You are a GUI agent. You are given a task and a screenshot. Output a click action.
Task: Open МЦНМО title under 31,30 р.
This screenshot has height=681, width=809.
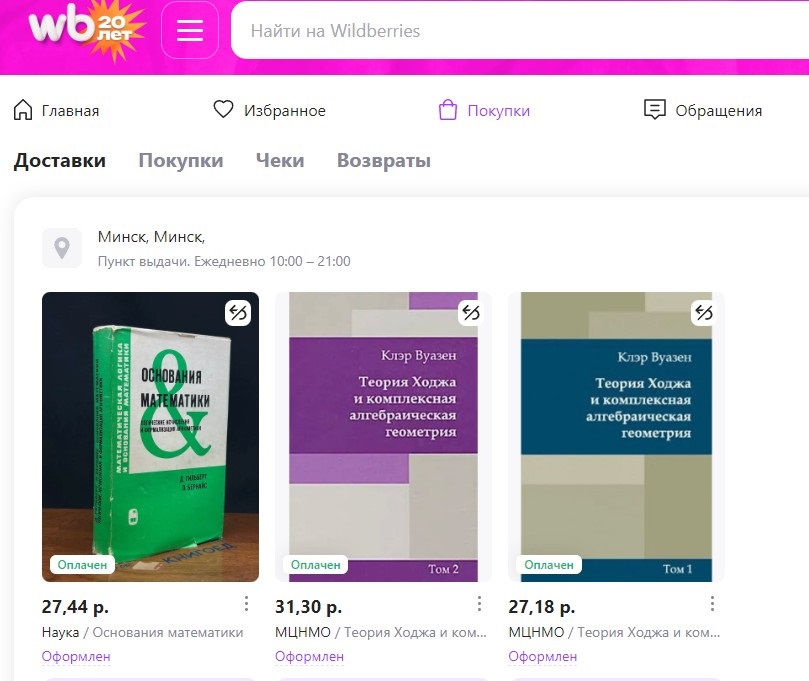[381, 633]
